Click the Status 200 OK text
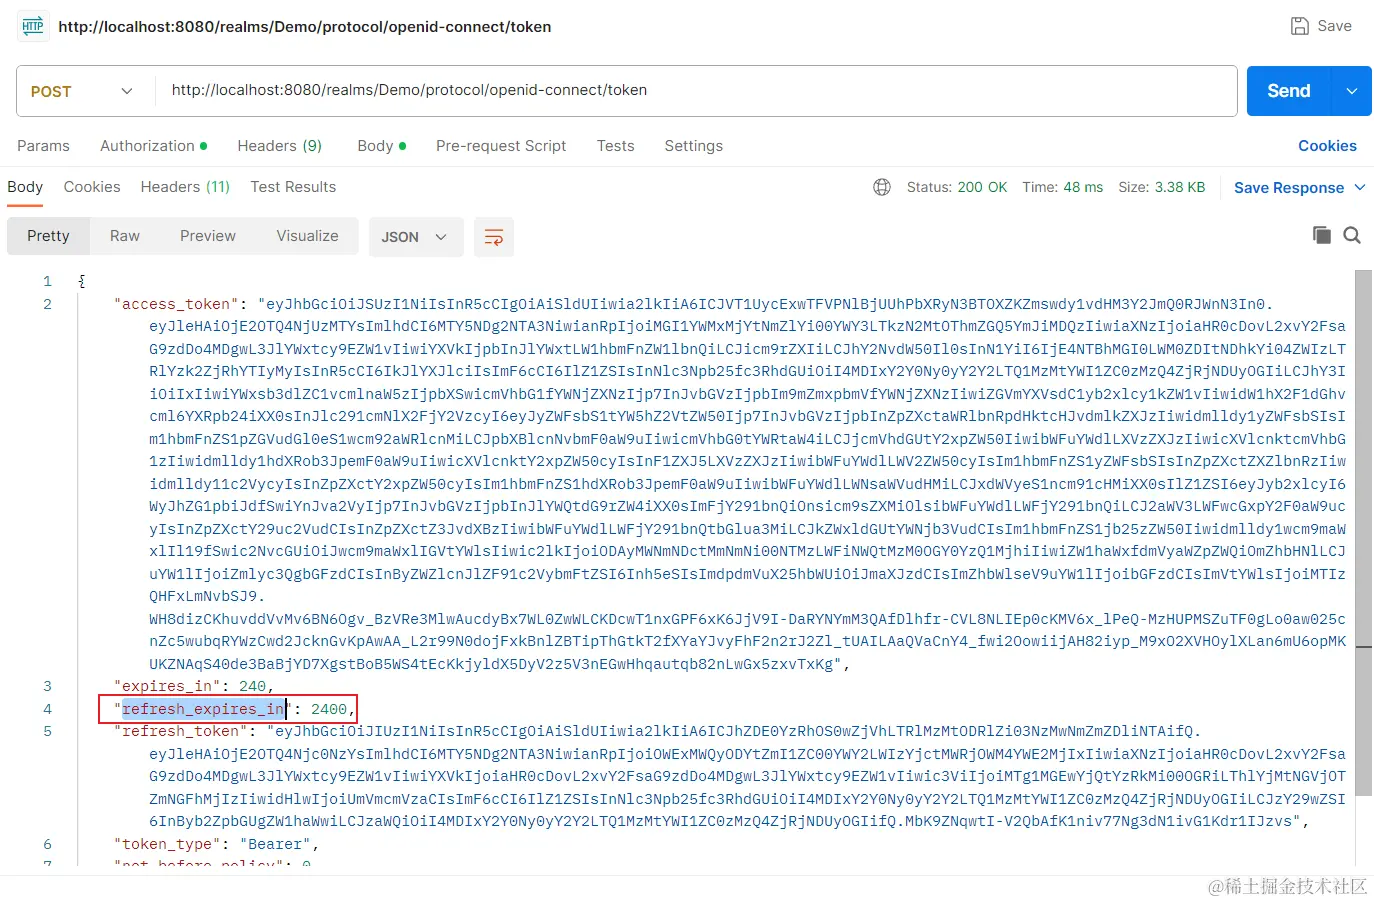The image size is (1374, 903). pyautogui.click(x=957, y=187)
